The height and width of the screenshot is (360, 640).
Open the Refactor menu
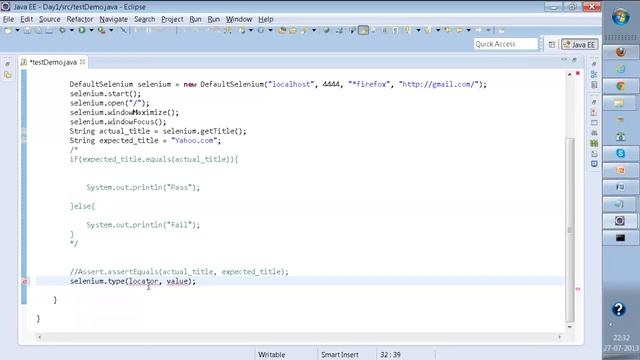pyautogui.click(x=80, y=19)
